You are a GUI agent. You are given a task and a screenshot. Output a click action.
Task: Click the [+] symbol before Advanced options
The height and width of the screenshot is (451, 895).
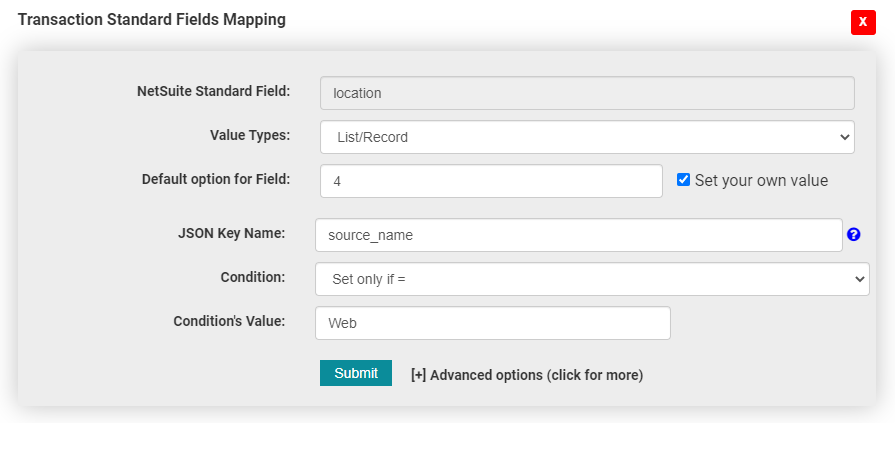tap(418, 375)
